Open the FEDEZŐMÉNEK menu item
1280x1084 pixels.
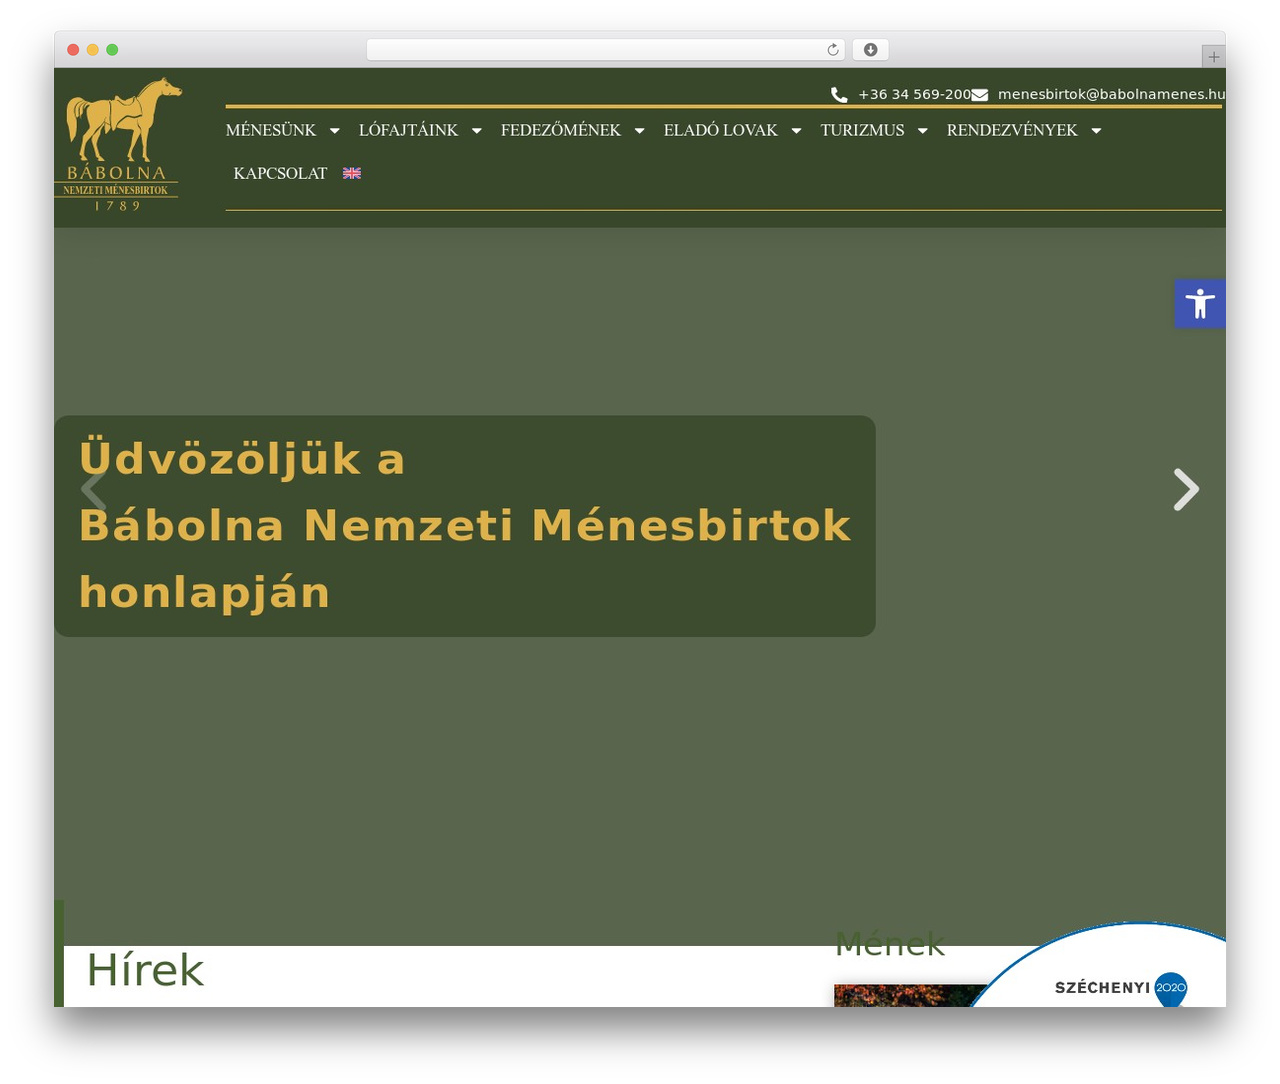pyautogui.click(x=561, y=130)
